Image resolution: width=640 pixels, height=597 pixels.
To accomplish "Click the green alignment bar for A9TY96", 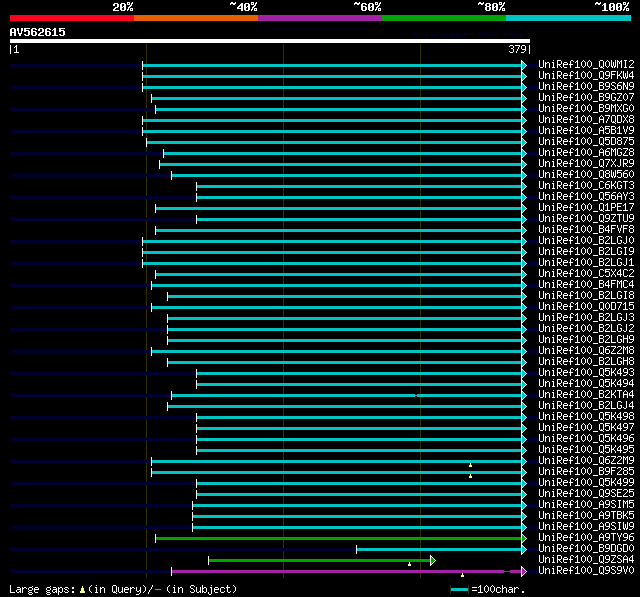I will coord(339,539).
